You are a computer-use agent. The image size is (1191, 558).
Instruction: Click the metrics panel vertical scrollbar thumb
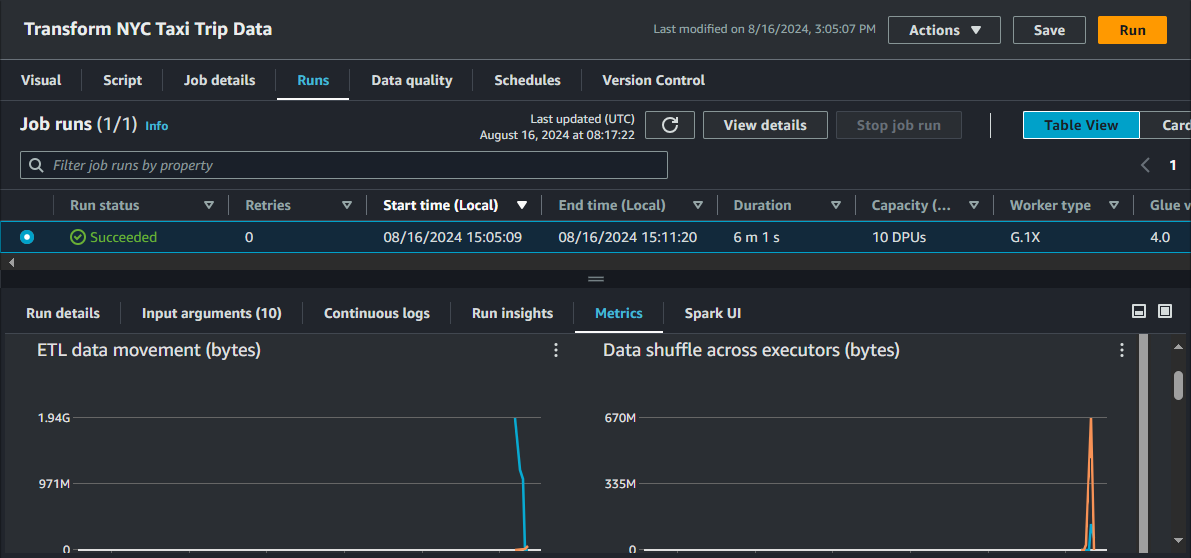(x=1178, y=385)
